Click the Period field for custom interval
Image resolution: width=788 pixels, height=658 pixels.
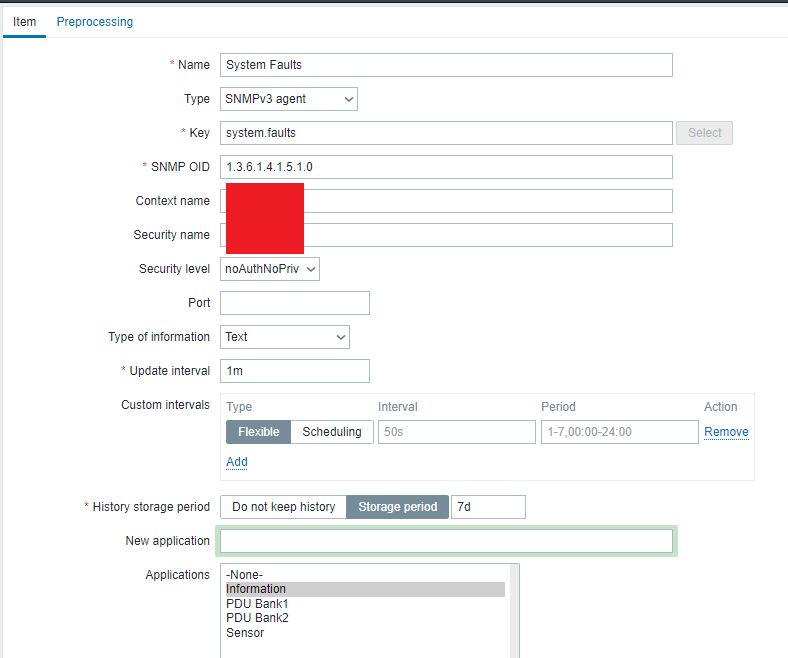(619, 432)
